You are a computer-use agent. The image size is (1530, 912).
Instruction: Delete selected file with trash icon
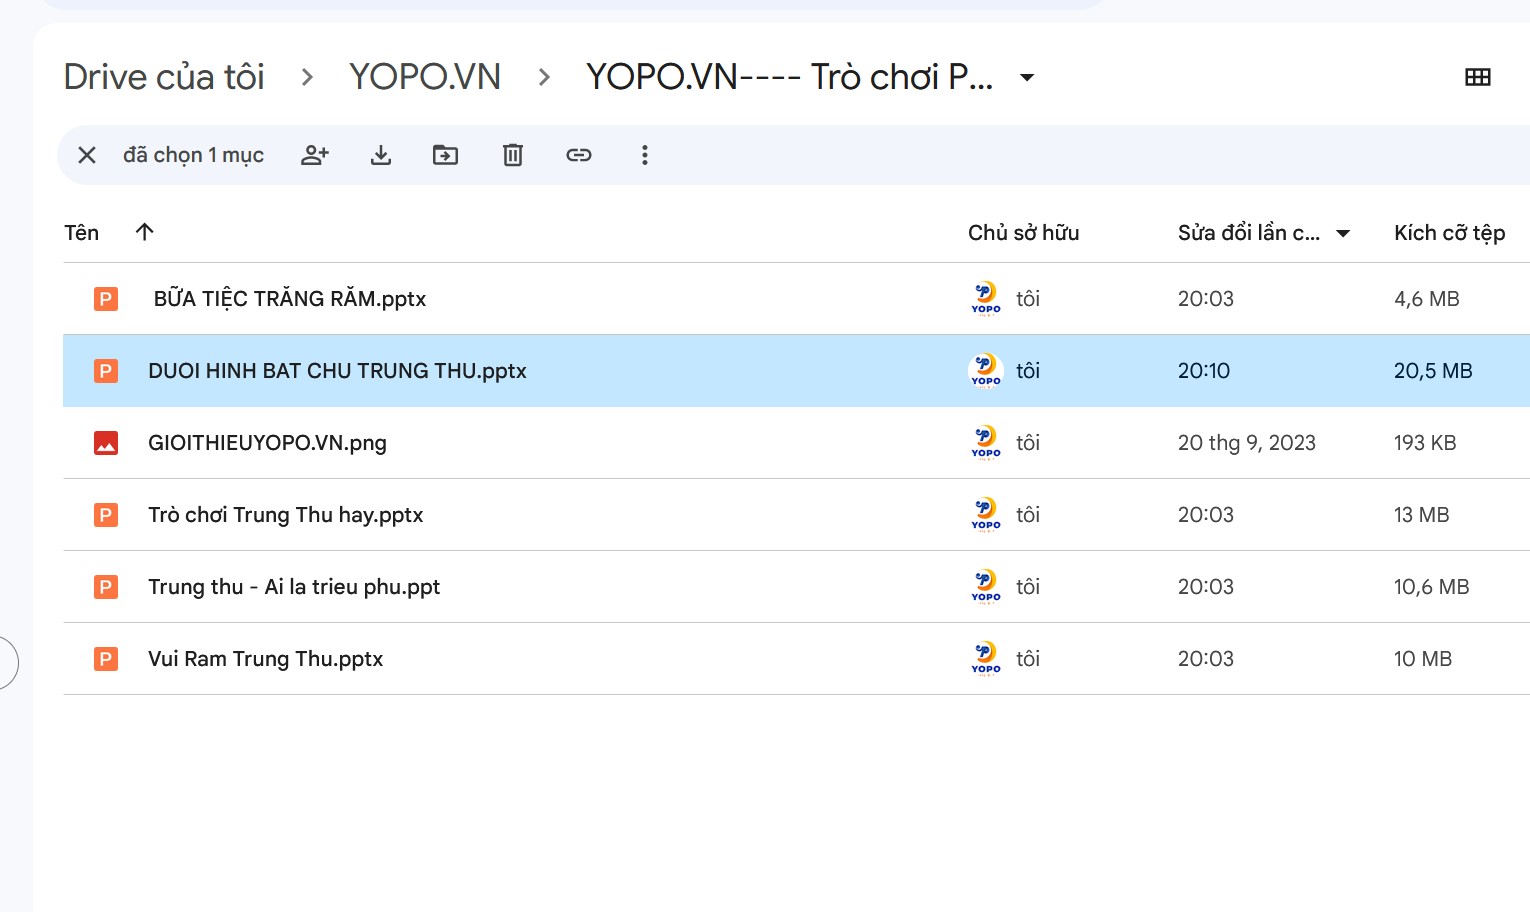tap(513, 155)
